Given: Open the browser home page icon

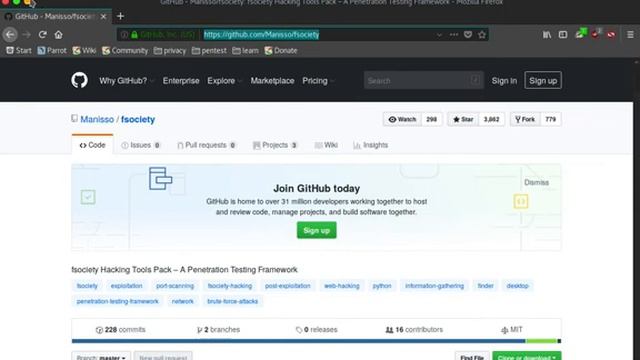Looking at the screenshot, I should [x=58, y=35].
